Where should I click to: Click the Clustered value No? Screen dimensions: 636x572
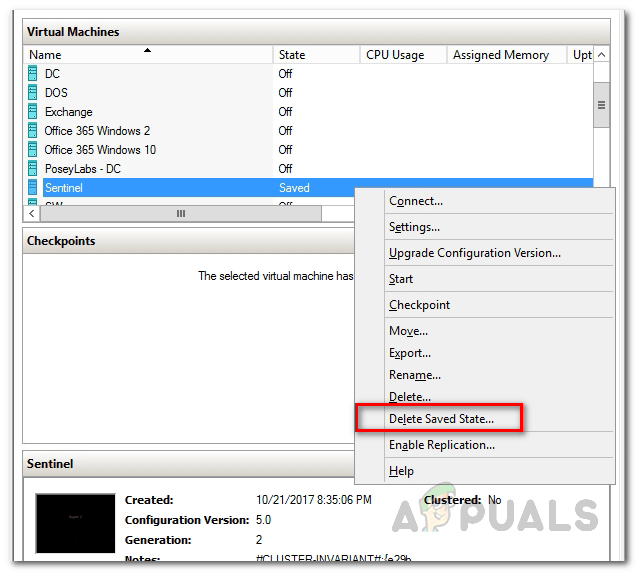(x=494, y=500)
